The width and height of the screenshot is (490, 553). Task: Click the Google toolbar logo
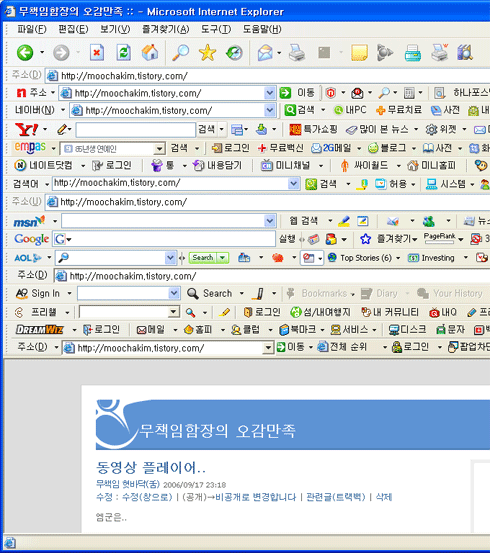(x=31, y=239)
